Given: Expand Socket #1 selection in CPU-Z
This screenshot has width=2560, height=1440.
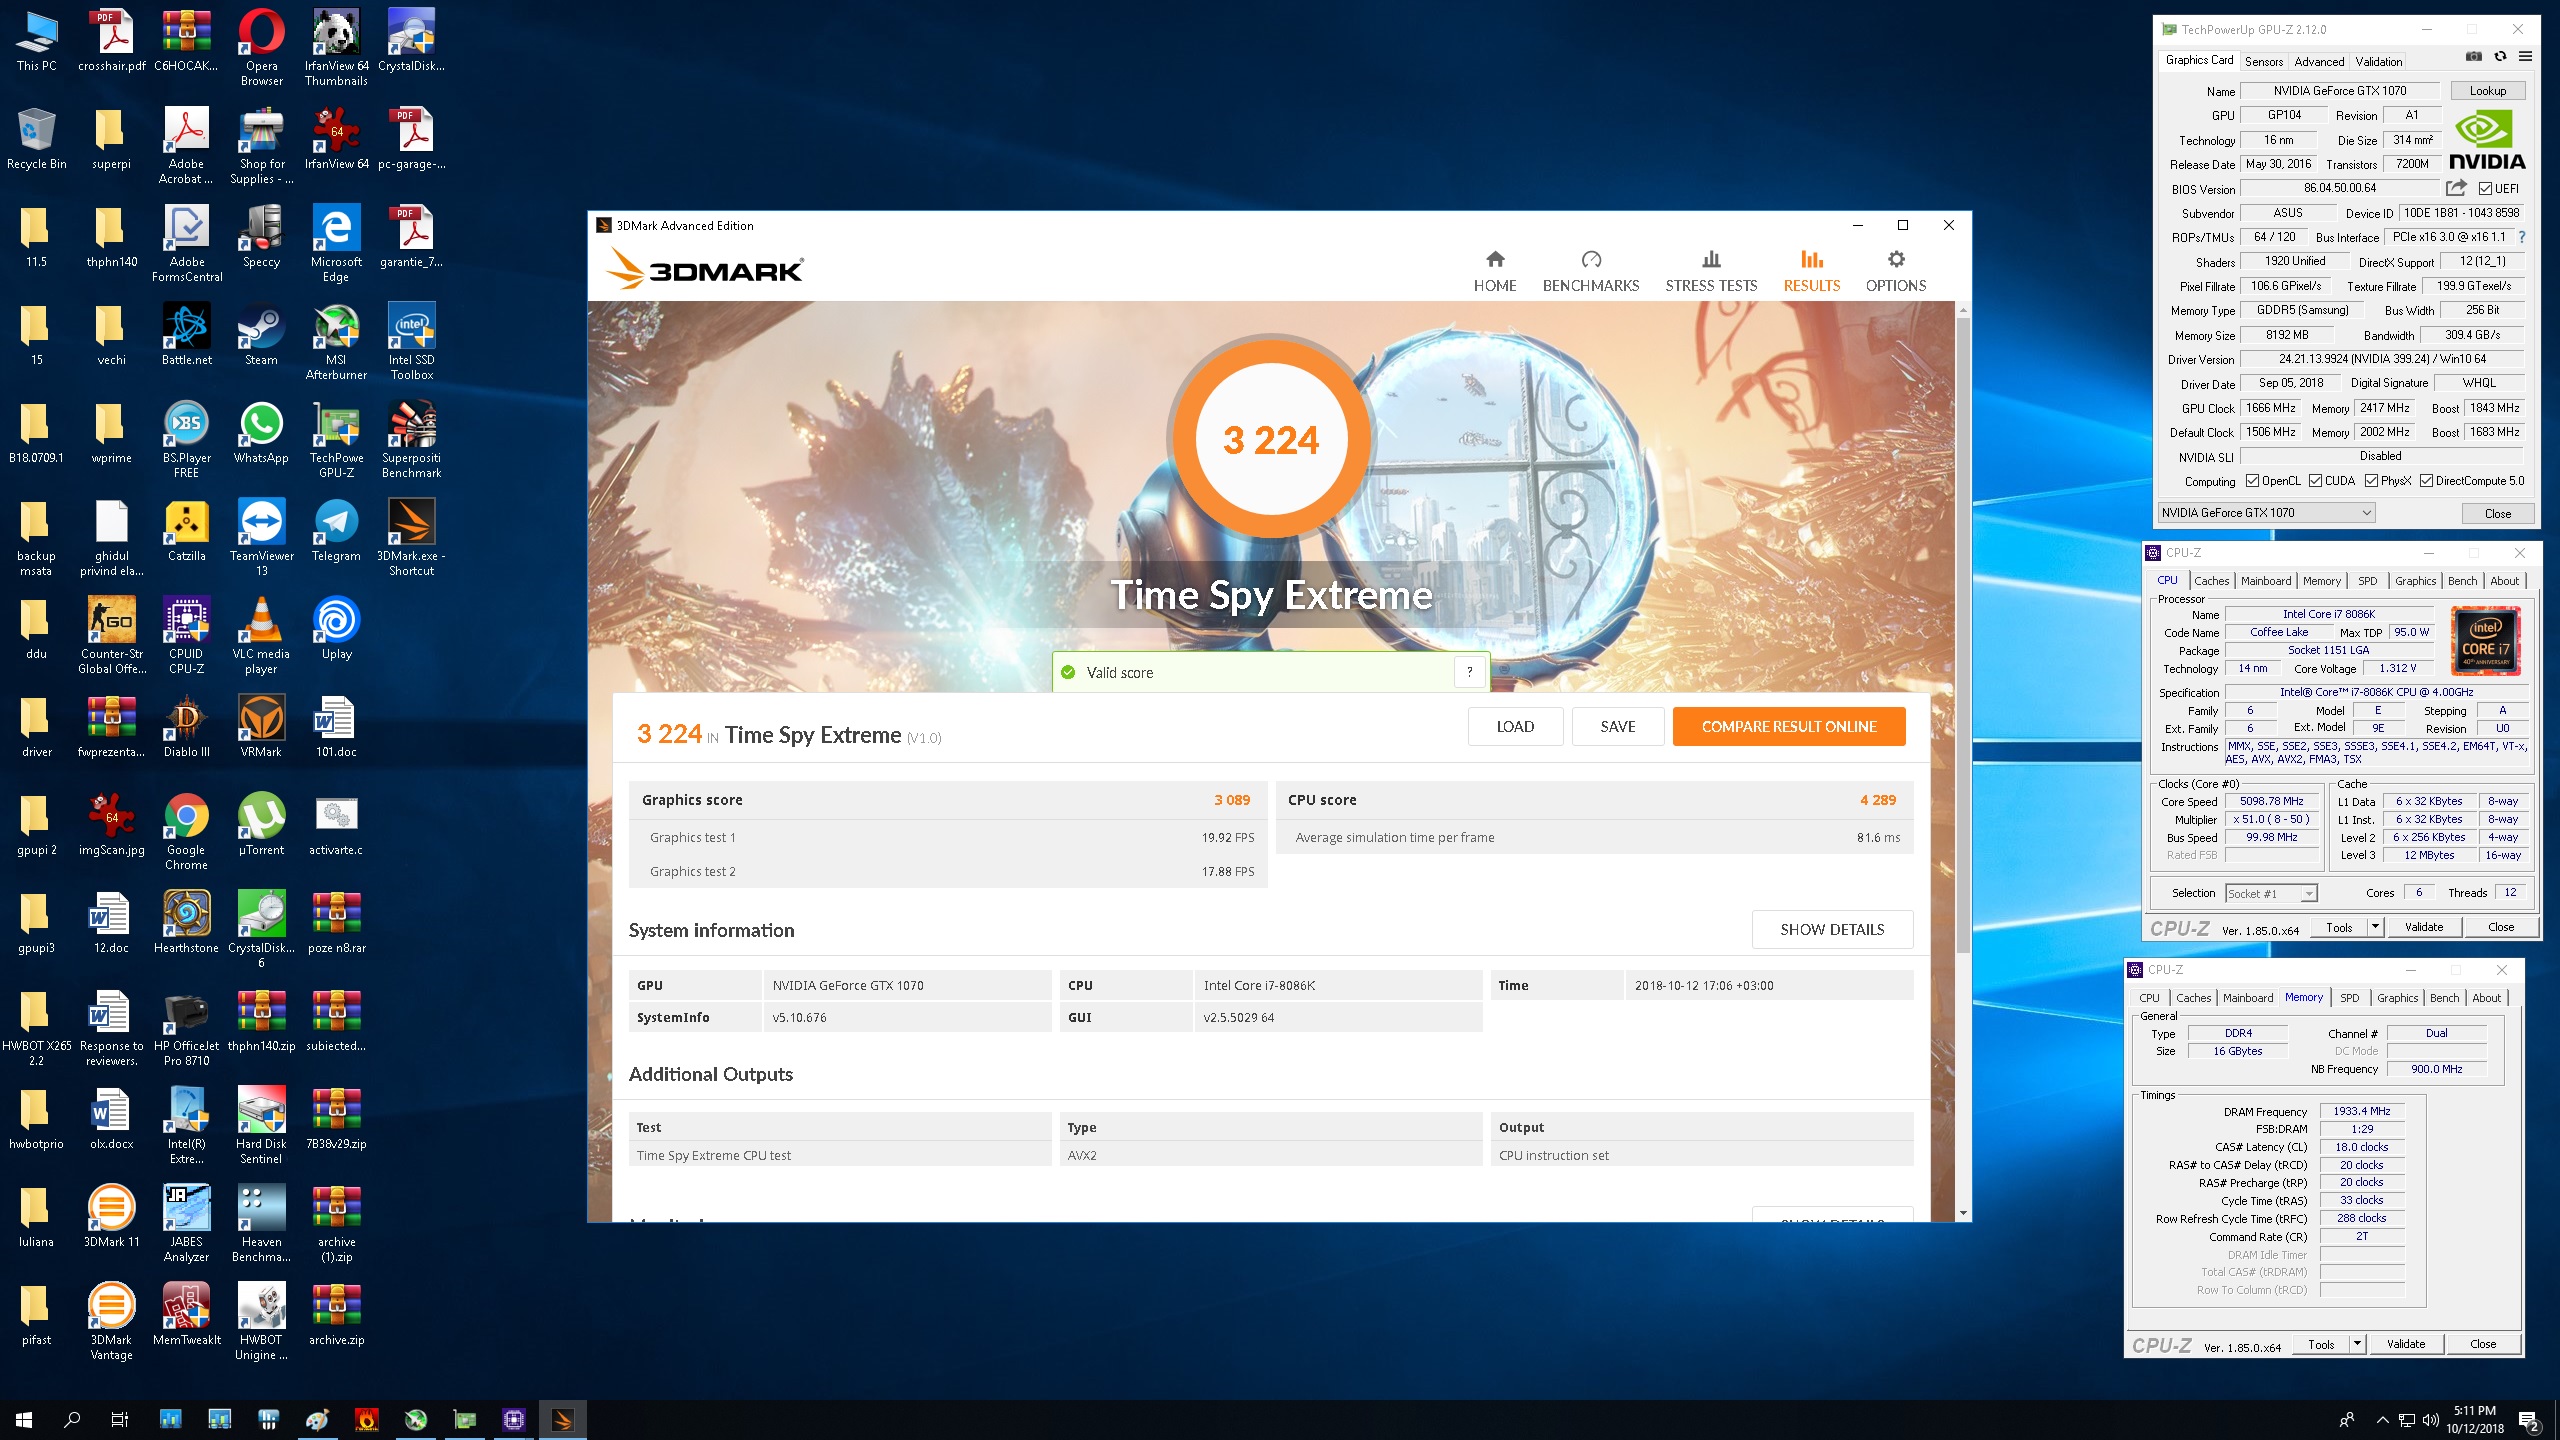Looking at the screenshot, I should (2308, 893).
